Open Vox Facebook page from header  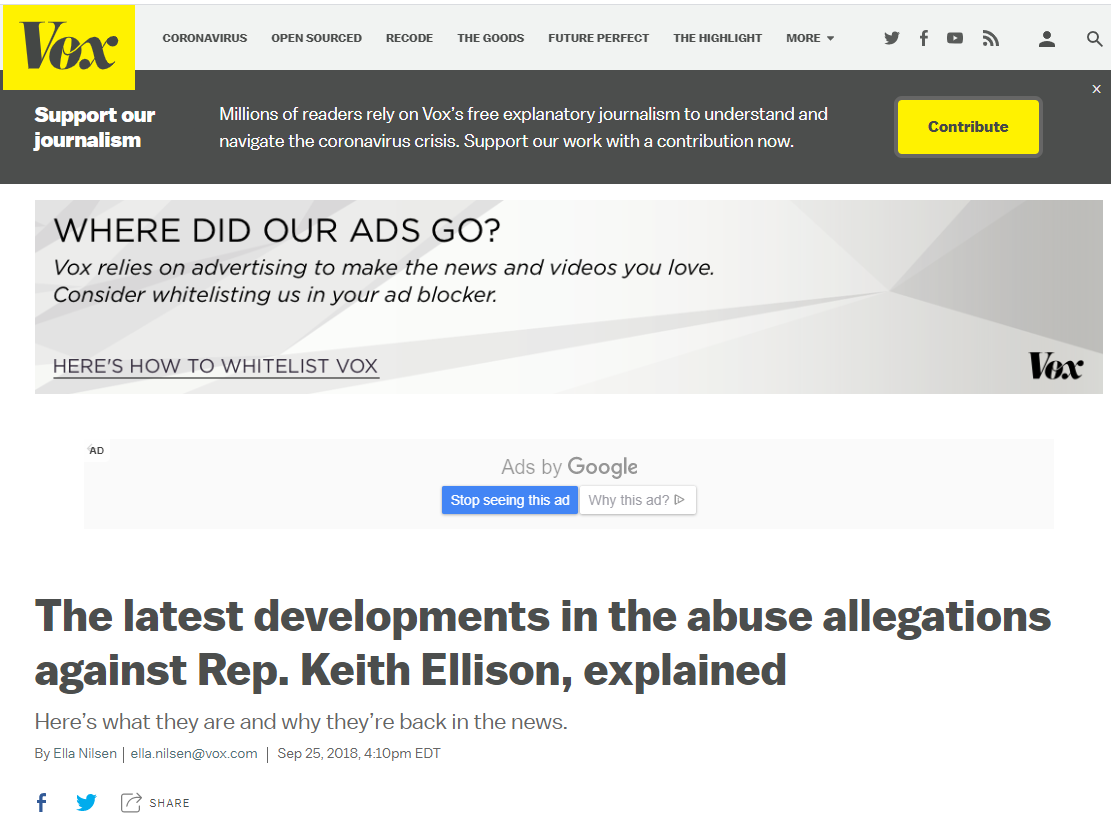923,38
